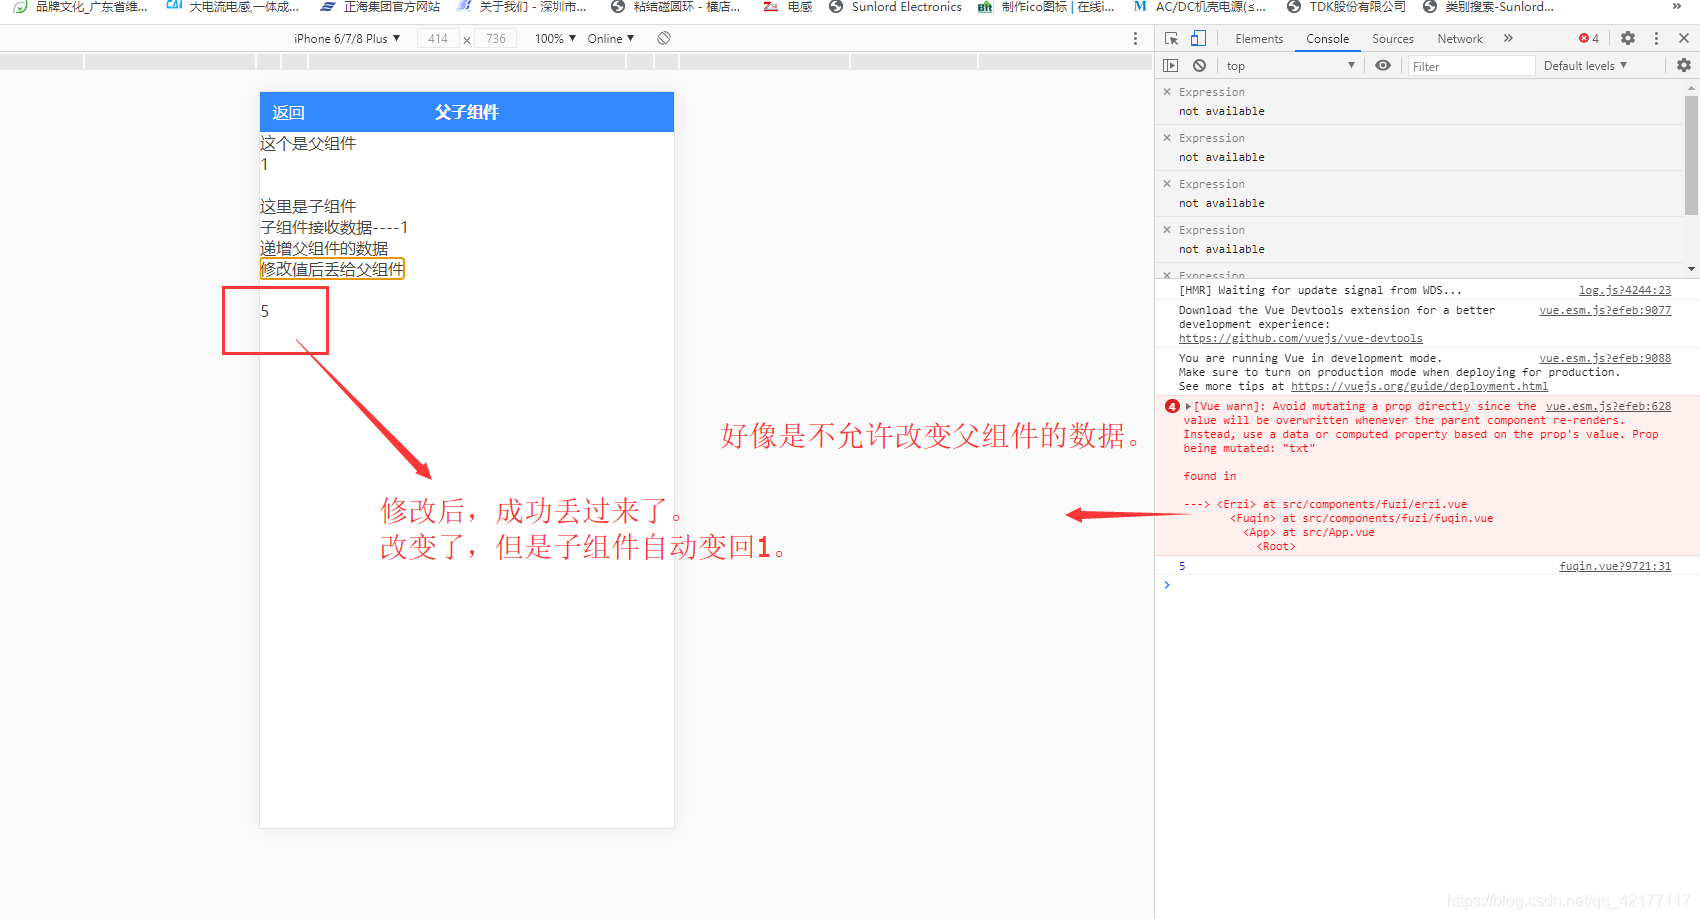Open the 电感 bookmark
This screenshot has height=919, width=1700.
[x=788, y=7]
